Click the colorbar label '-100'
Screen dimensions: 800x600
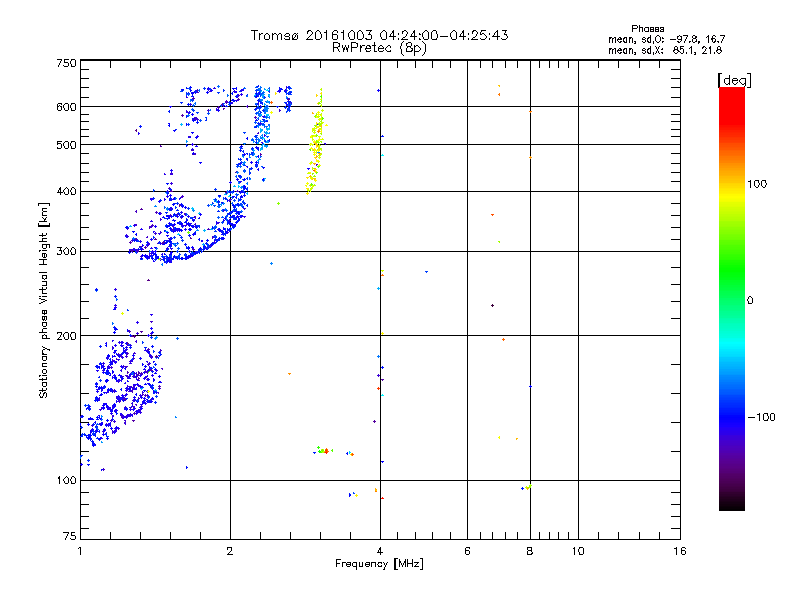pyautogui.click(x=761, y=417)
